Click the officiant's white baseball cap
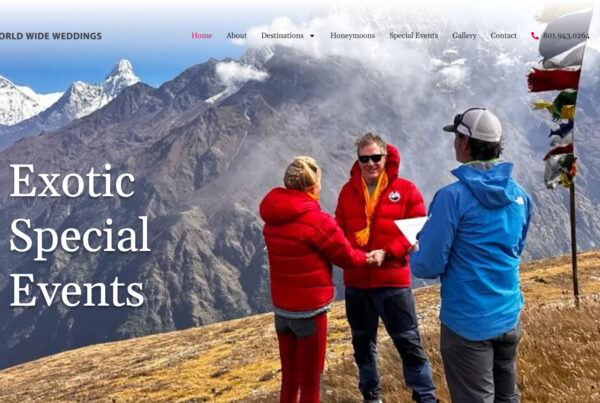This screenshot has width=600, height=403. (473, 125)
